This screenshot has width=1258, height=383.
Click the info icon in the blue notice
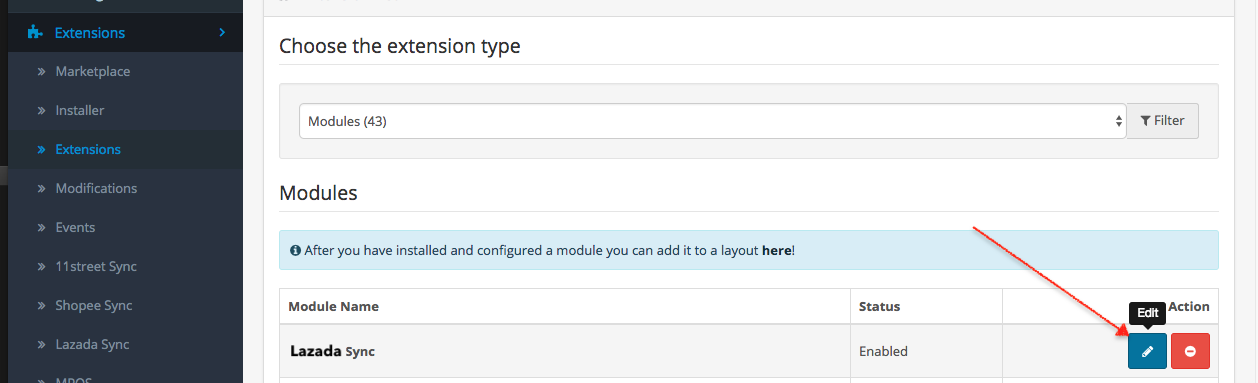coord(295,250)
